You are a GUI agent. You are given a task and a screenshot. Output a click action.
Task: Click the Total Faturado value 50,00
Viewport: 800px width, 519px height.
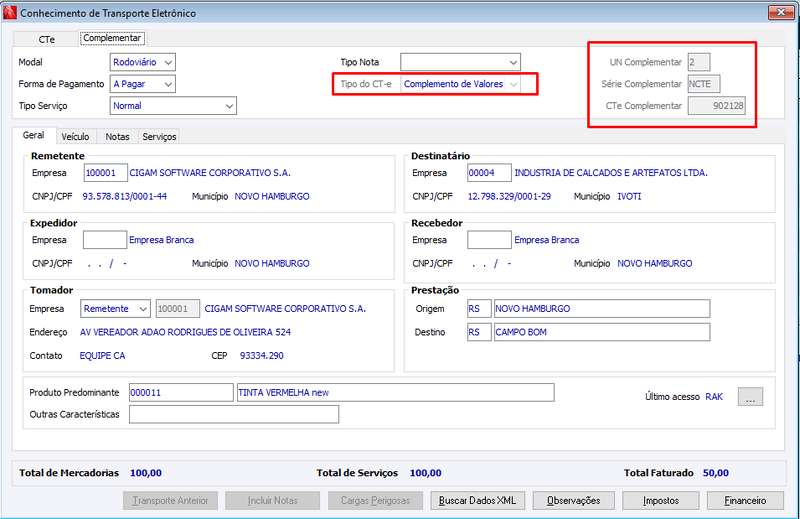pos(716,473)
